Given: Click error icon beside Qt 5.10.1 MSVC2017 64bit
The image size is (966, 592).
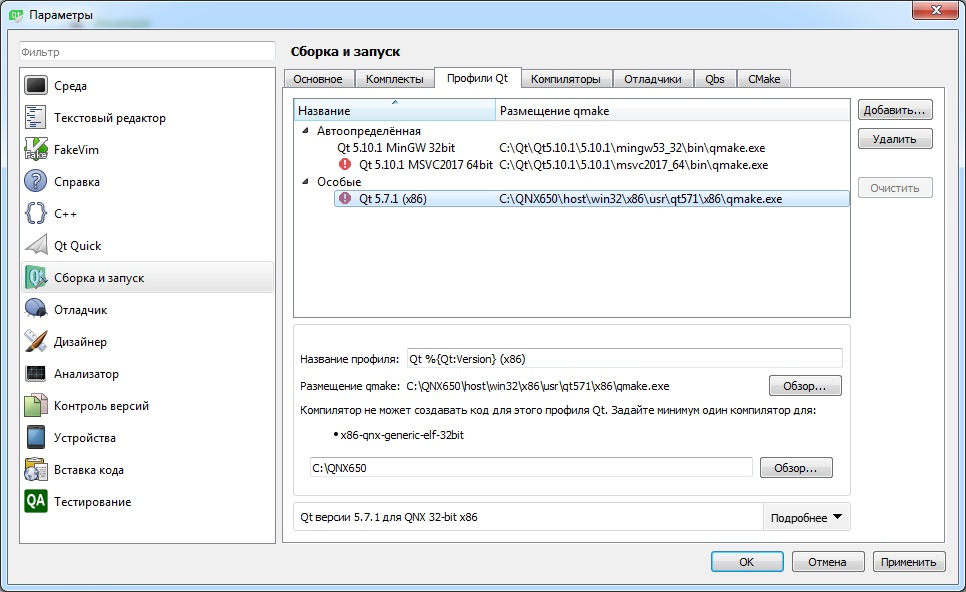Looking at the screenshot, I should [x=345, y=164].
